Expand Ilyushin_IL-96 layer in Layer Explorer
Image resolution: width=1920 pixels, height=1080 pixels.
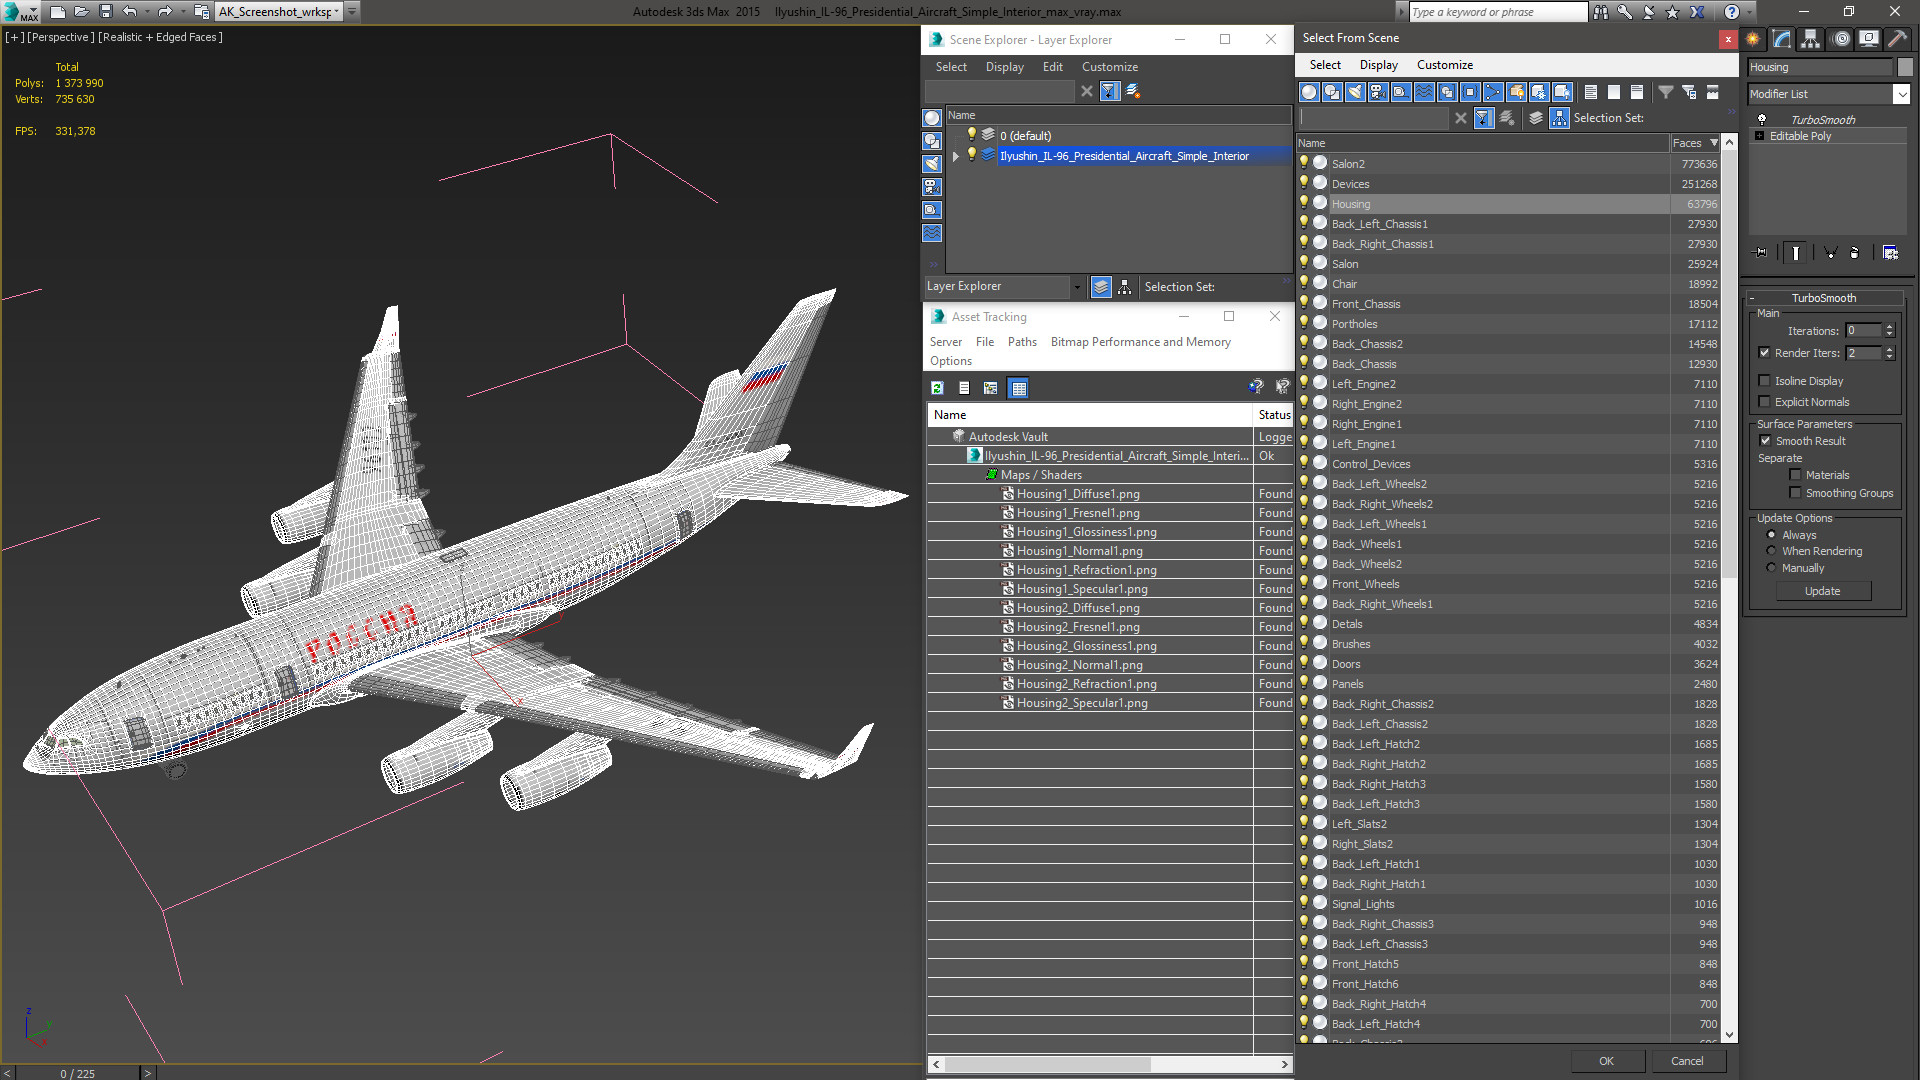coord(956,156)
